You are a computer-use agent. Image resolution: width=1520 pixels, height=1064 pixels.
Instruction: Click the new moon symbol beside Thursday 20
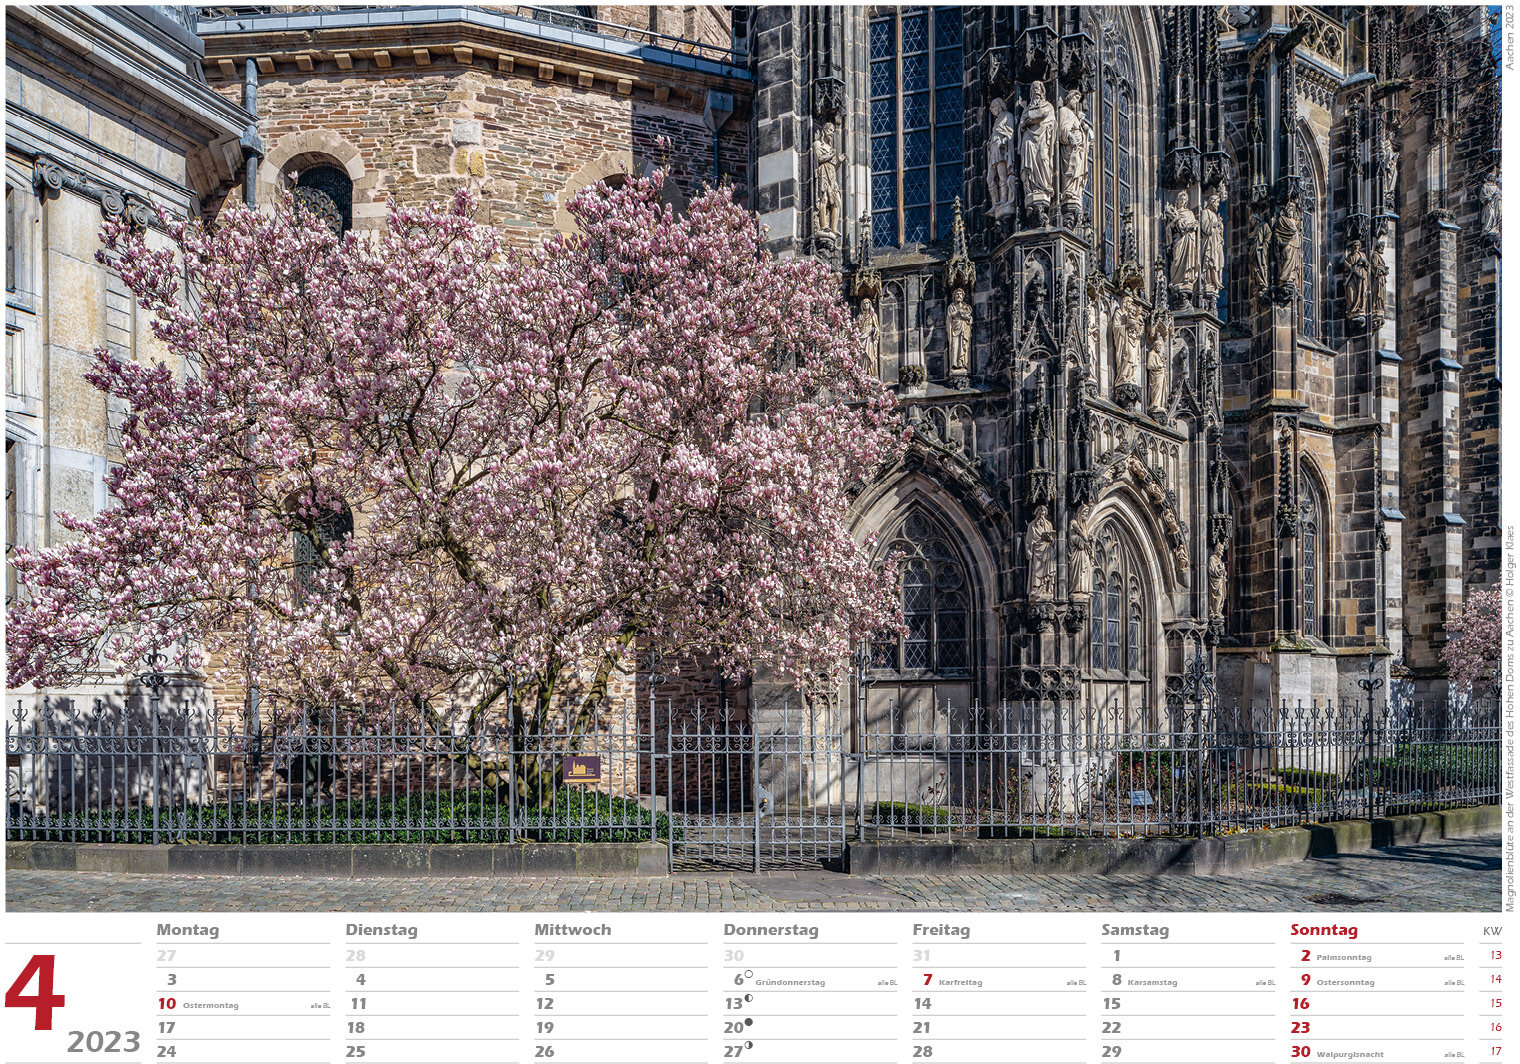748,1022
